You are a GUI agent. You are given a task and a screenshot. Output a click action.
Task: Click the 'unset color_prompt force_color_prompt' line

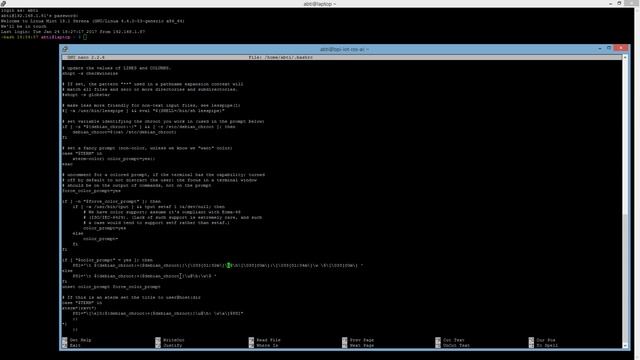pyautogui.click(x=111, y=287)
